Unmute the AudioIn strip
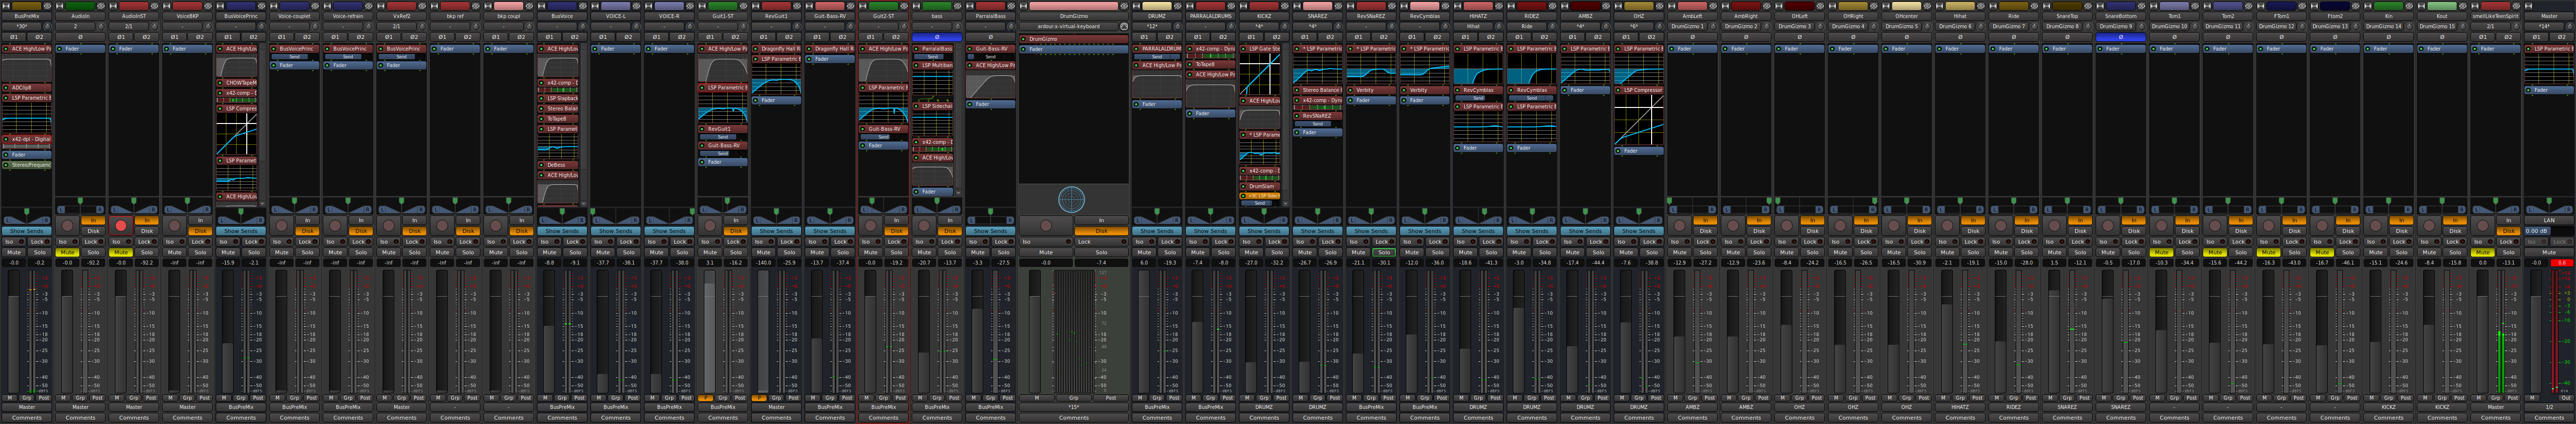 (68, 253)
